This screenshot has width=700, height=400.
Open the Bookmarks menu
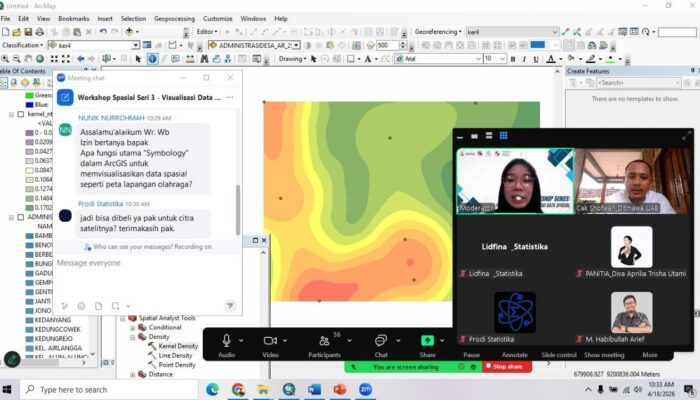tap(74, 19)
